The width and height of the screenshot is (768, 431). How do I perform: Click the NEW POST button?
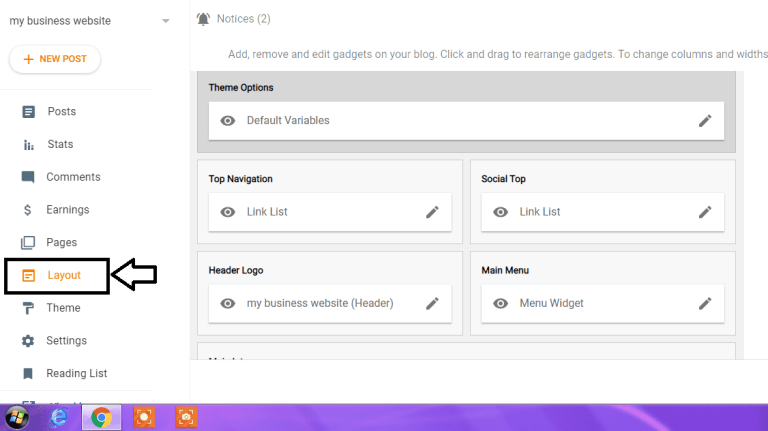[x=55, y=59]
